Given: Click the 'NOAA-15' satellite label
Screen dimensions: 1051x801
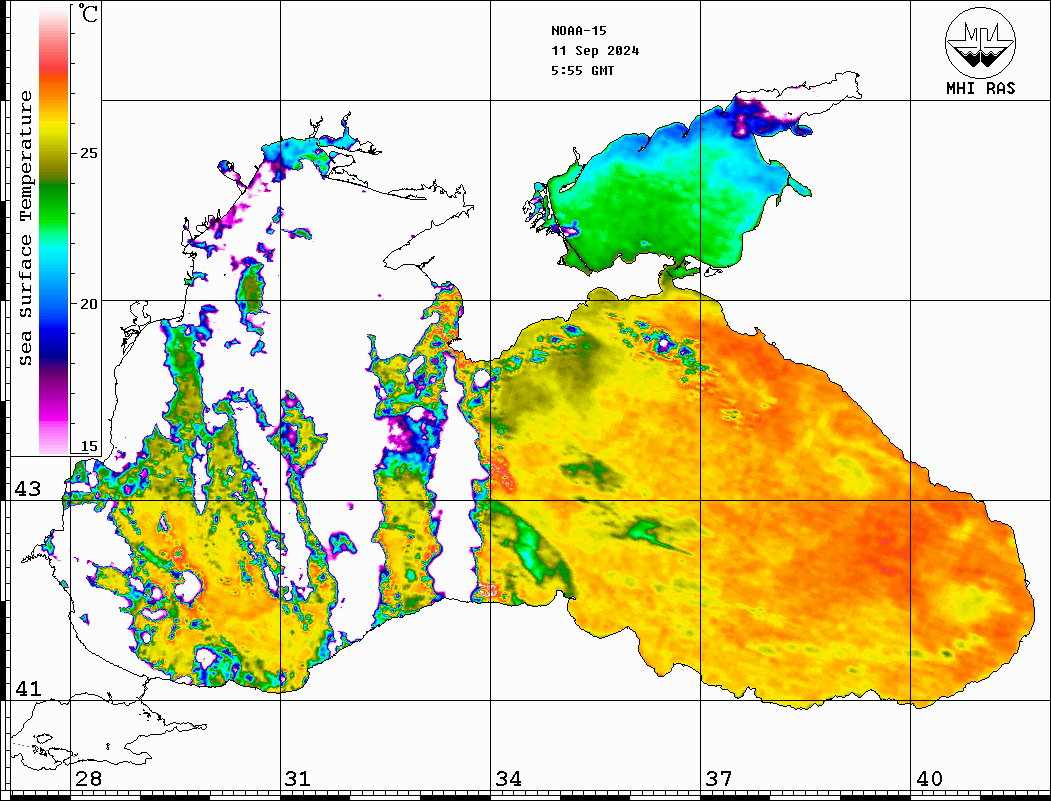Looking at the screenshot, I should click(x=578, y=31).
